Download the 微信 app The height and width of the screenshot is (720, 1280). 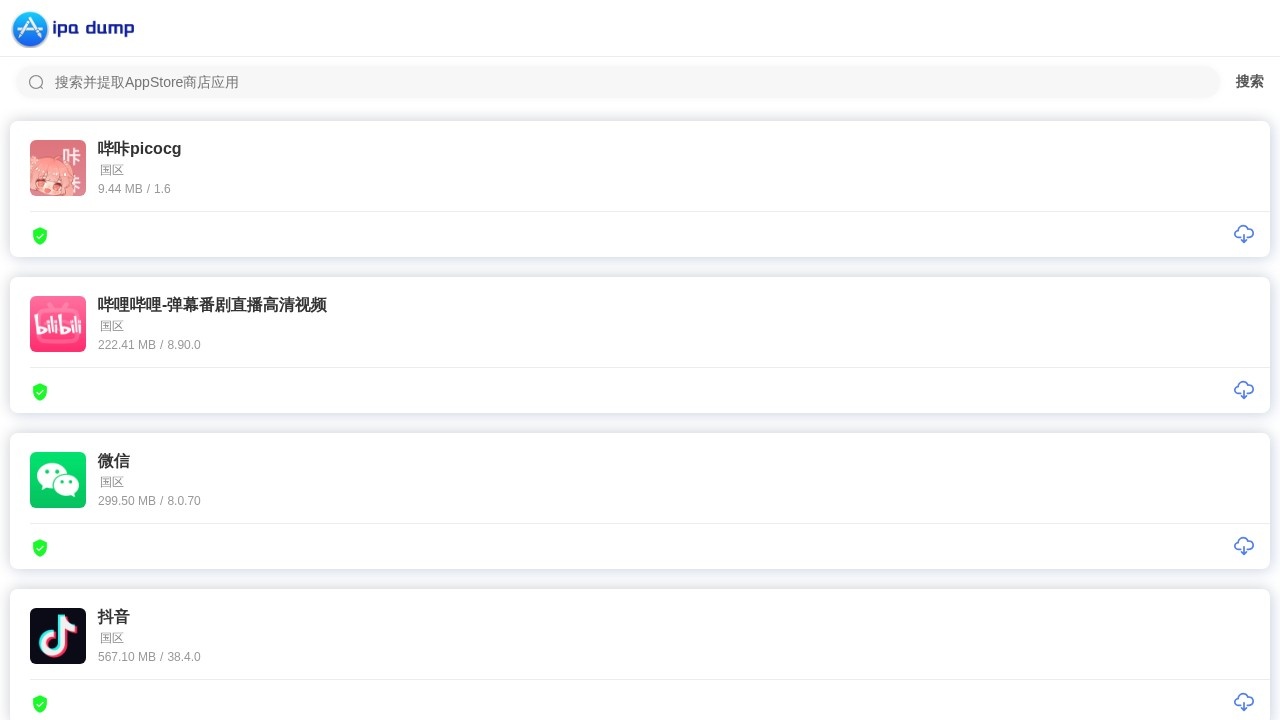[x=1243, y=546]
